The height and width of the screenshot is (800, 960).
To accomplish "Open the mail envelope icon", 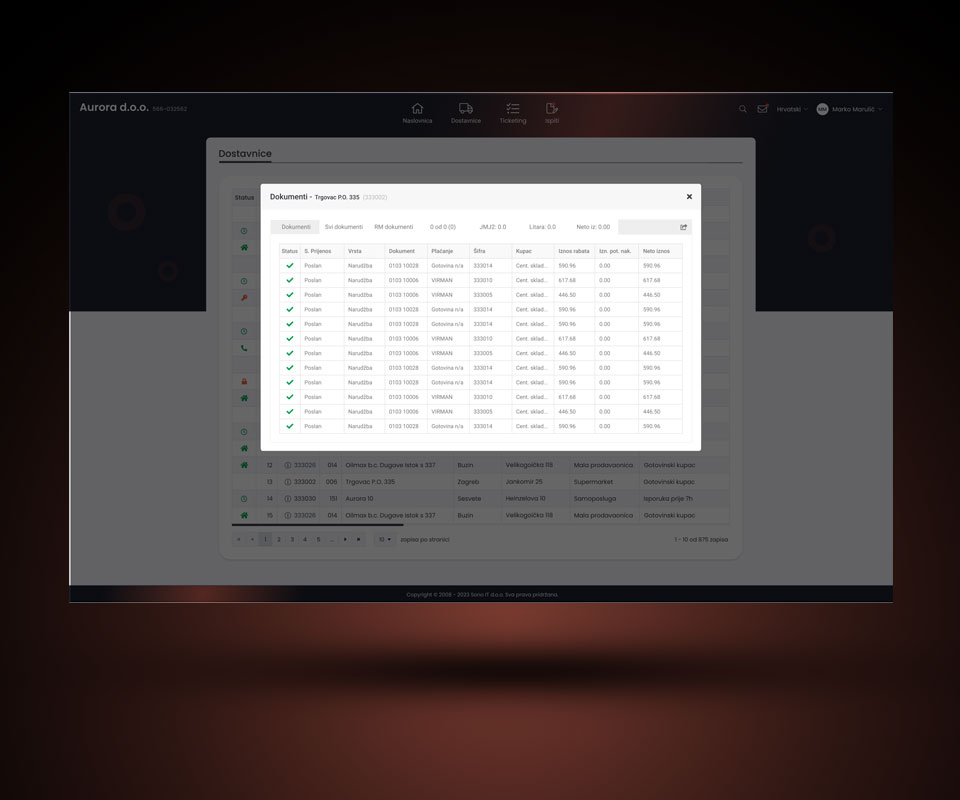I will 762,109.
